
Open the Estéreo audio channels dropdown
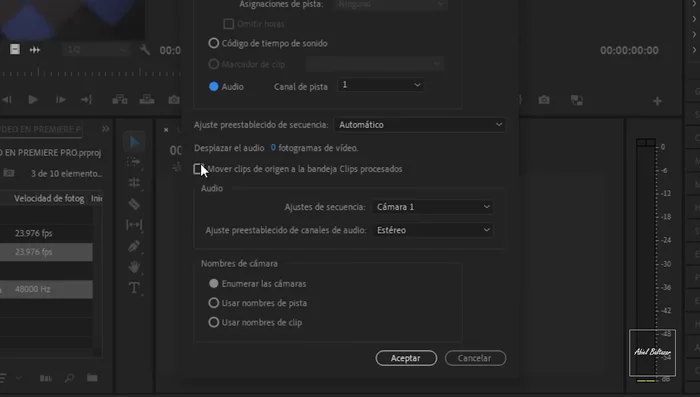coord(433,230)
